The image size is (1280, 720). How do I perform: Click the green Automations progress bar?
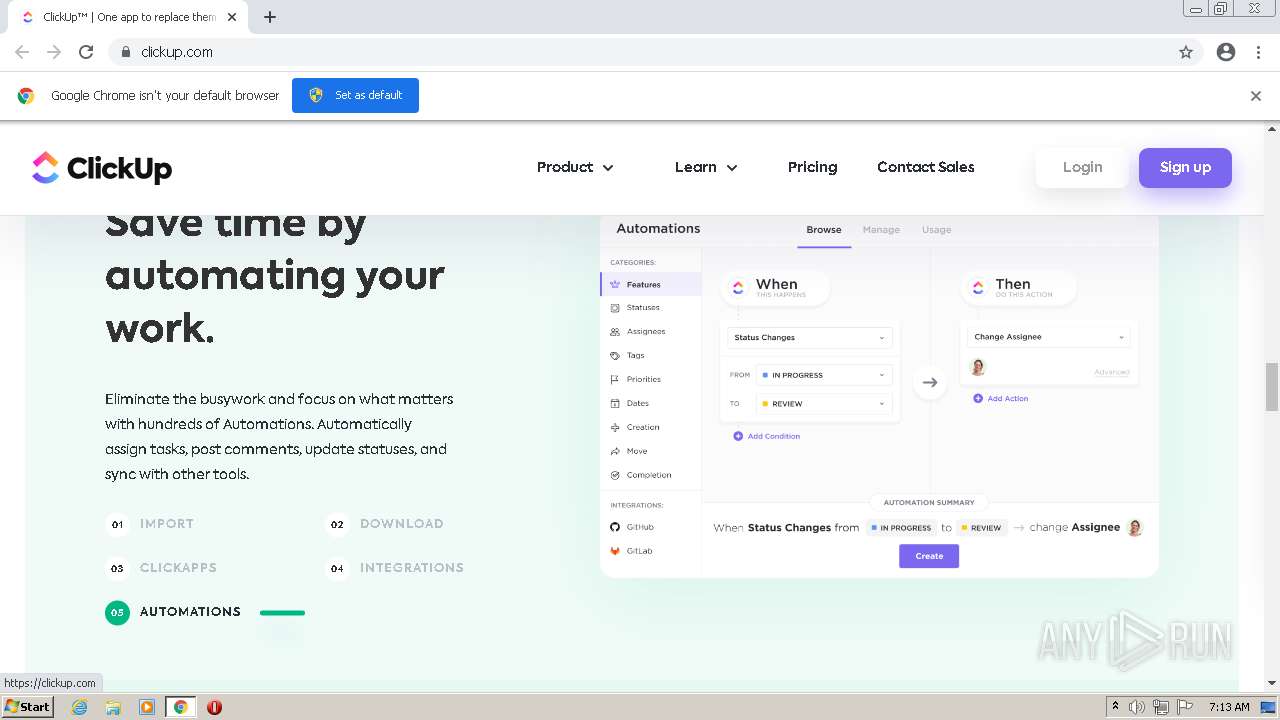282,612
